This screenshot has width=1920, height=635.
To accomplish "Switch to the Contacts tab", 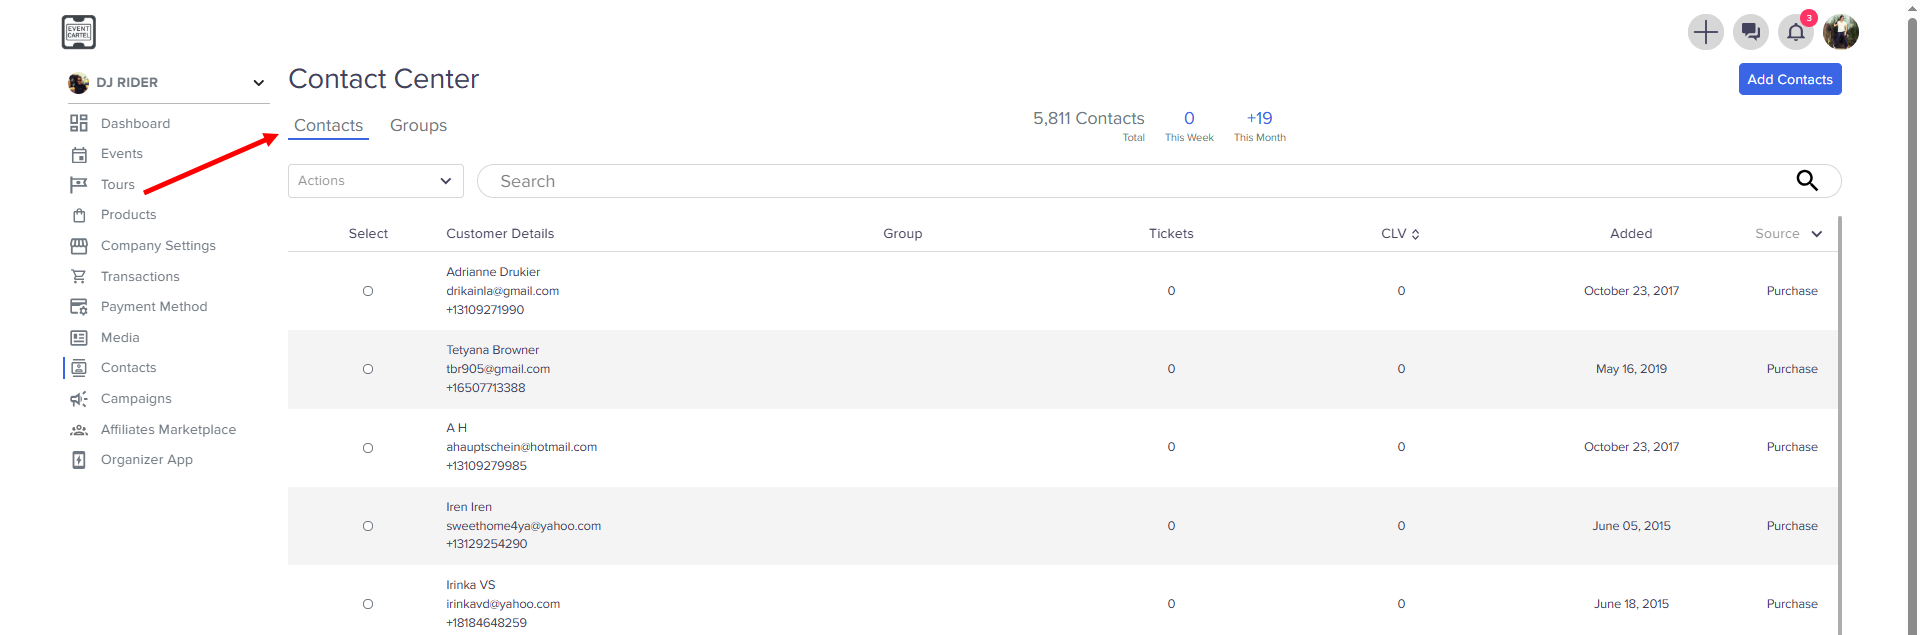I will 328,125.
